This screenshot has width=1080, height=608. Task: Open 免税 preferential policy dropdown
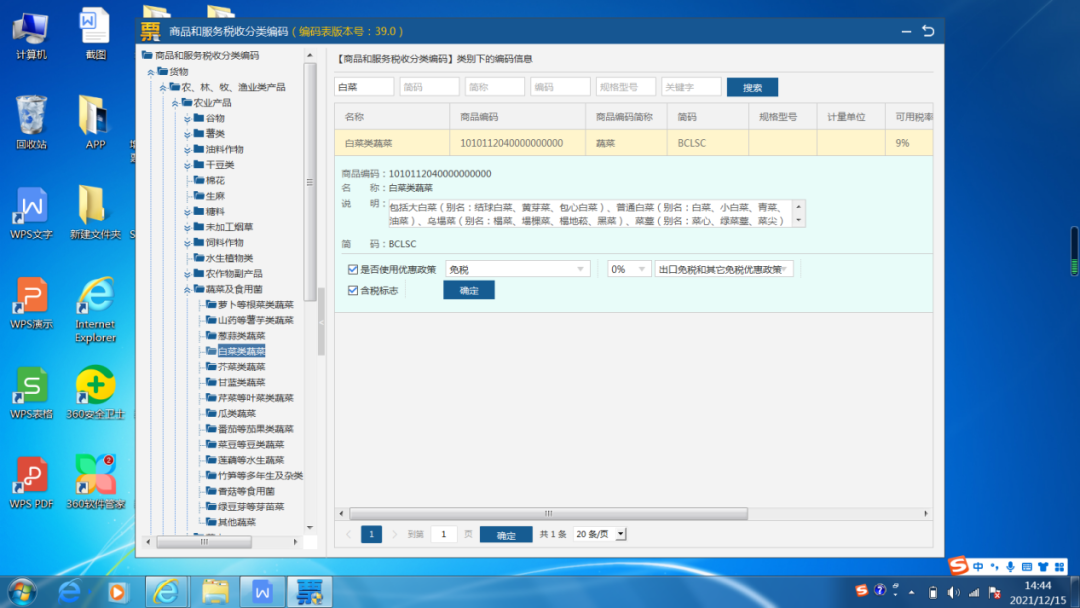click(517, 269)
